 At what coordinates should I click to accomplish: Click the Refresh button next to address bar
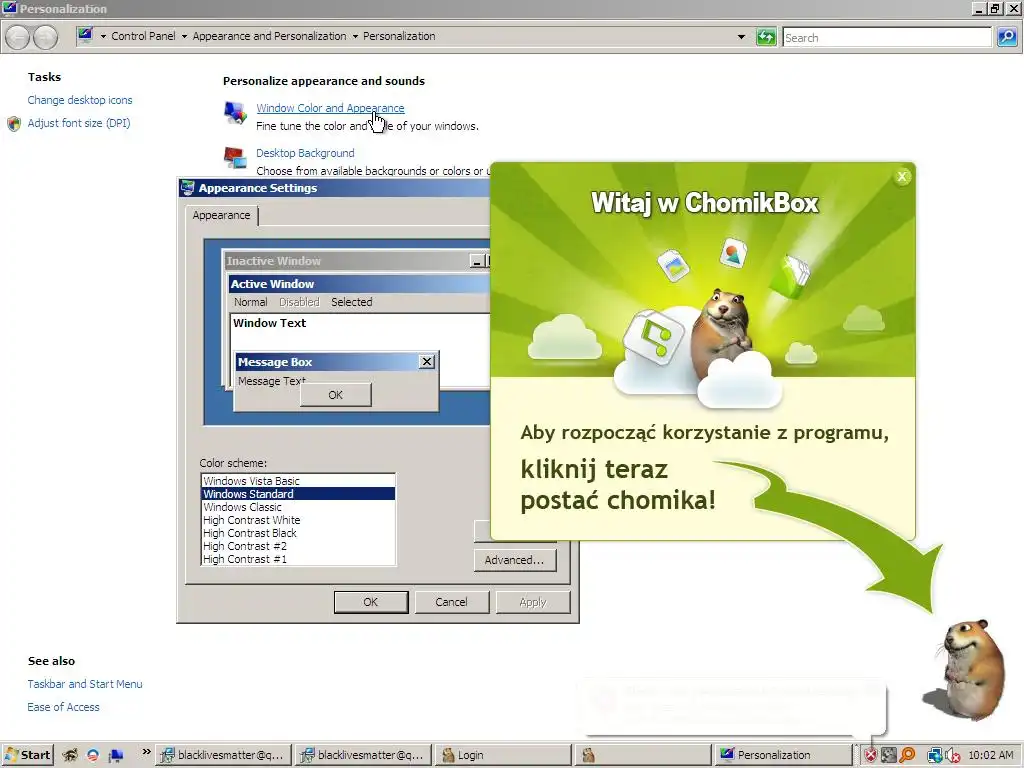pyautogui.click(x=765, y=37)
